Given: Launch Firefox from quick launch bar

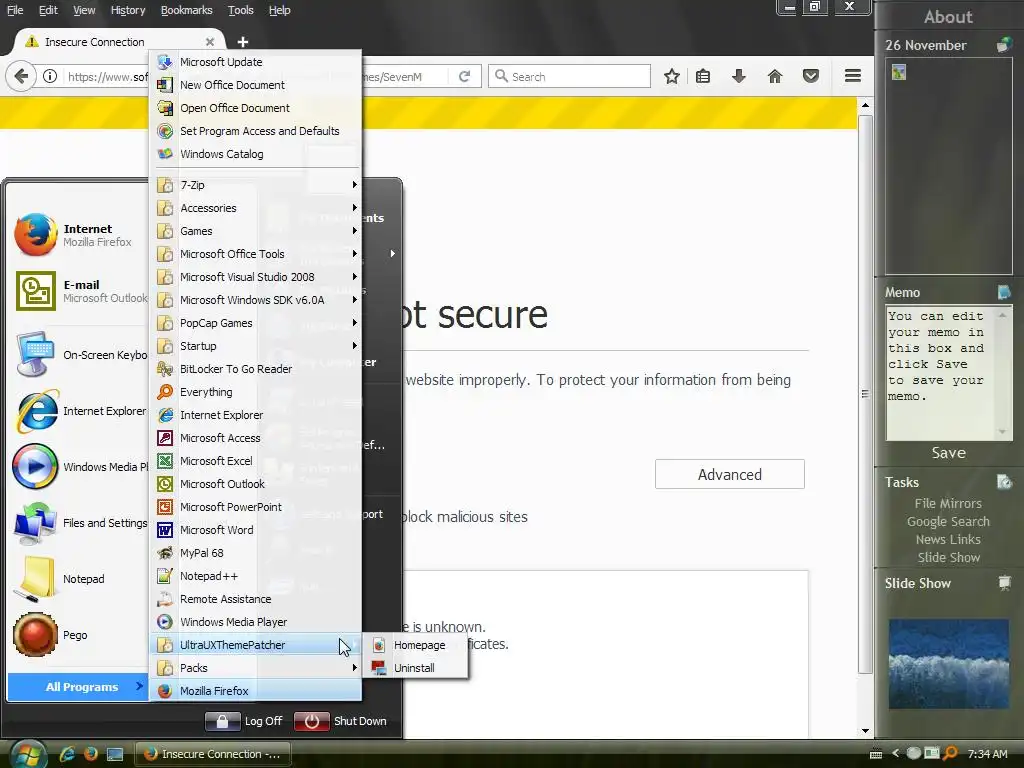Looking at the screenshot, I should click(x=90, y=754).
